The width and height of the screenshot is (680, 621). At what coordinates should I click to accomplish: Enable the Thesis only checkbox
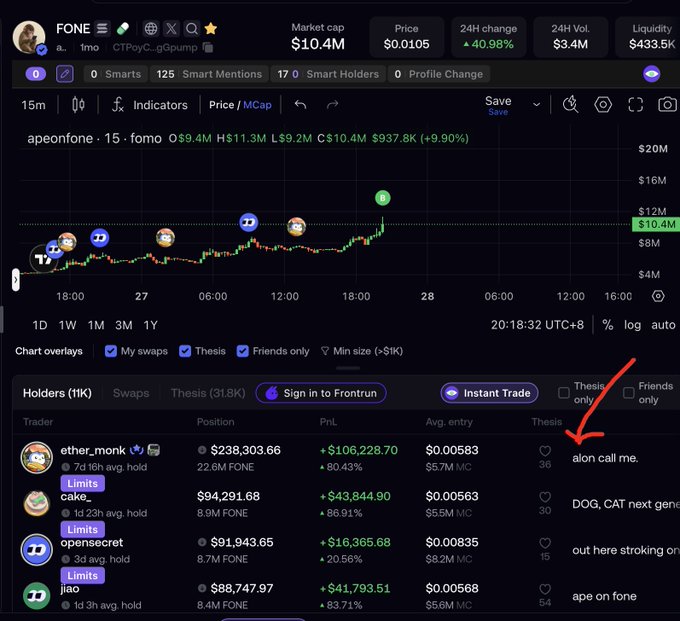(564, 393)
